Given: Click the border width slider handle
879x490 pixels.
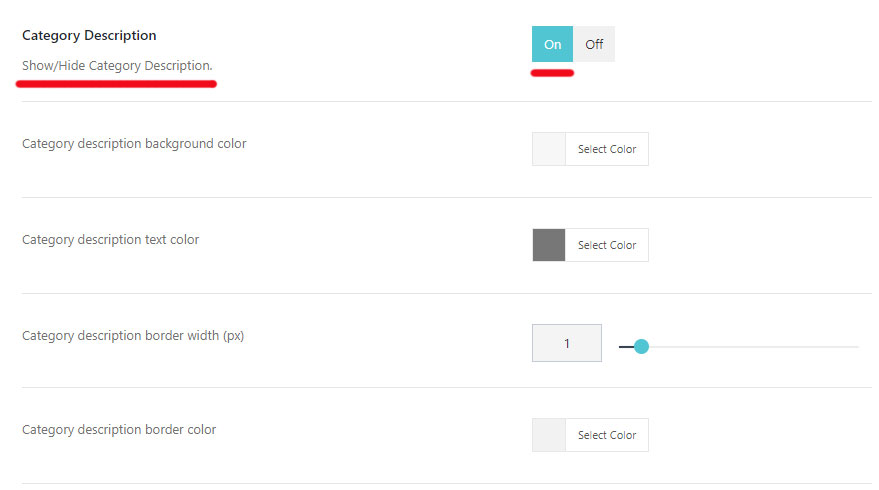Looking at the screenshot, I should coord(641,346).
